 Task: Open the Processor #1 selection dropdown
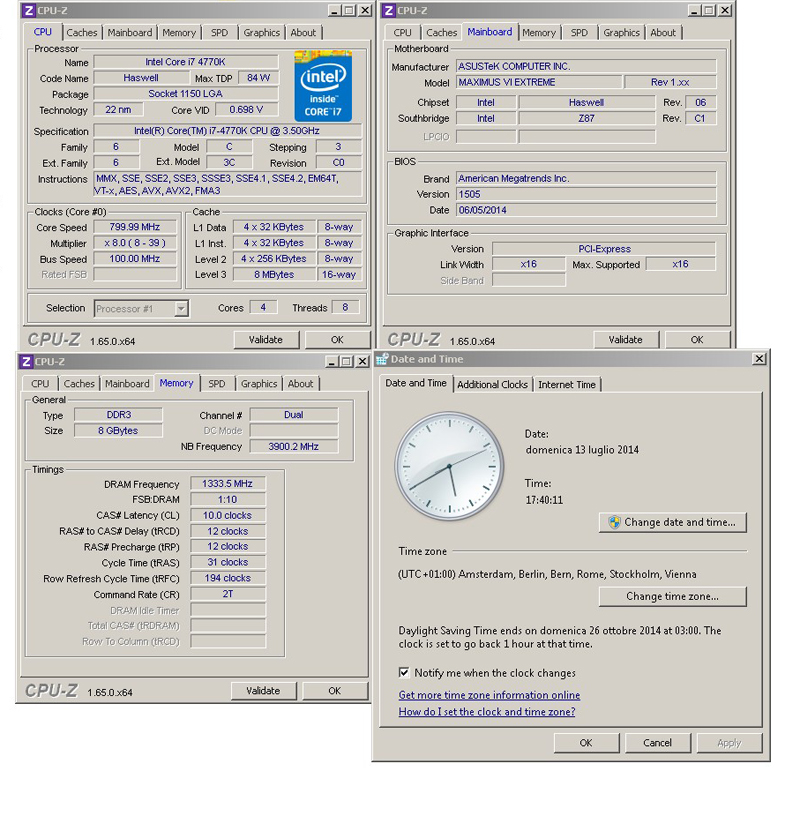pyautogui.click(x=141, y=309)
